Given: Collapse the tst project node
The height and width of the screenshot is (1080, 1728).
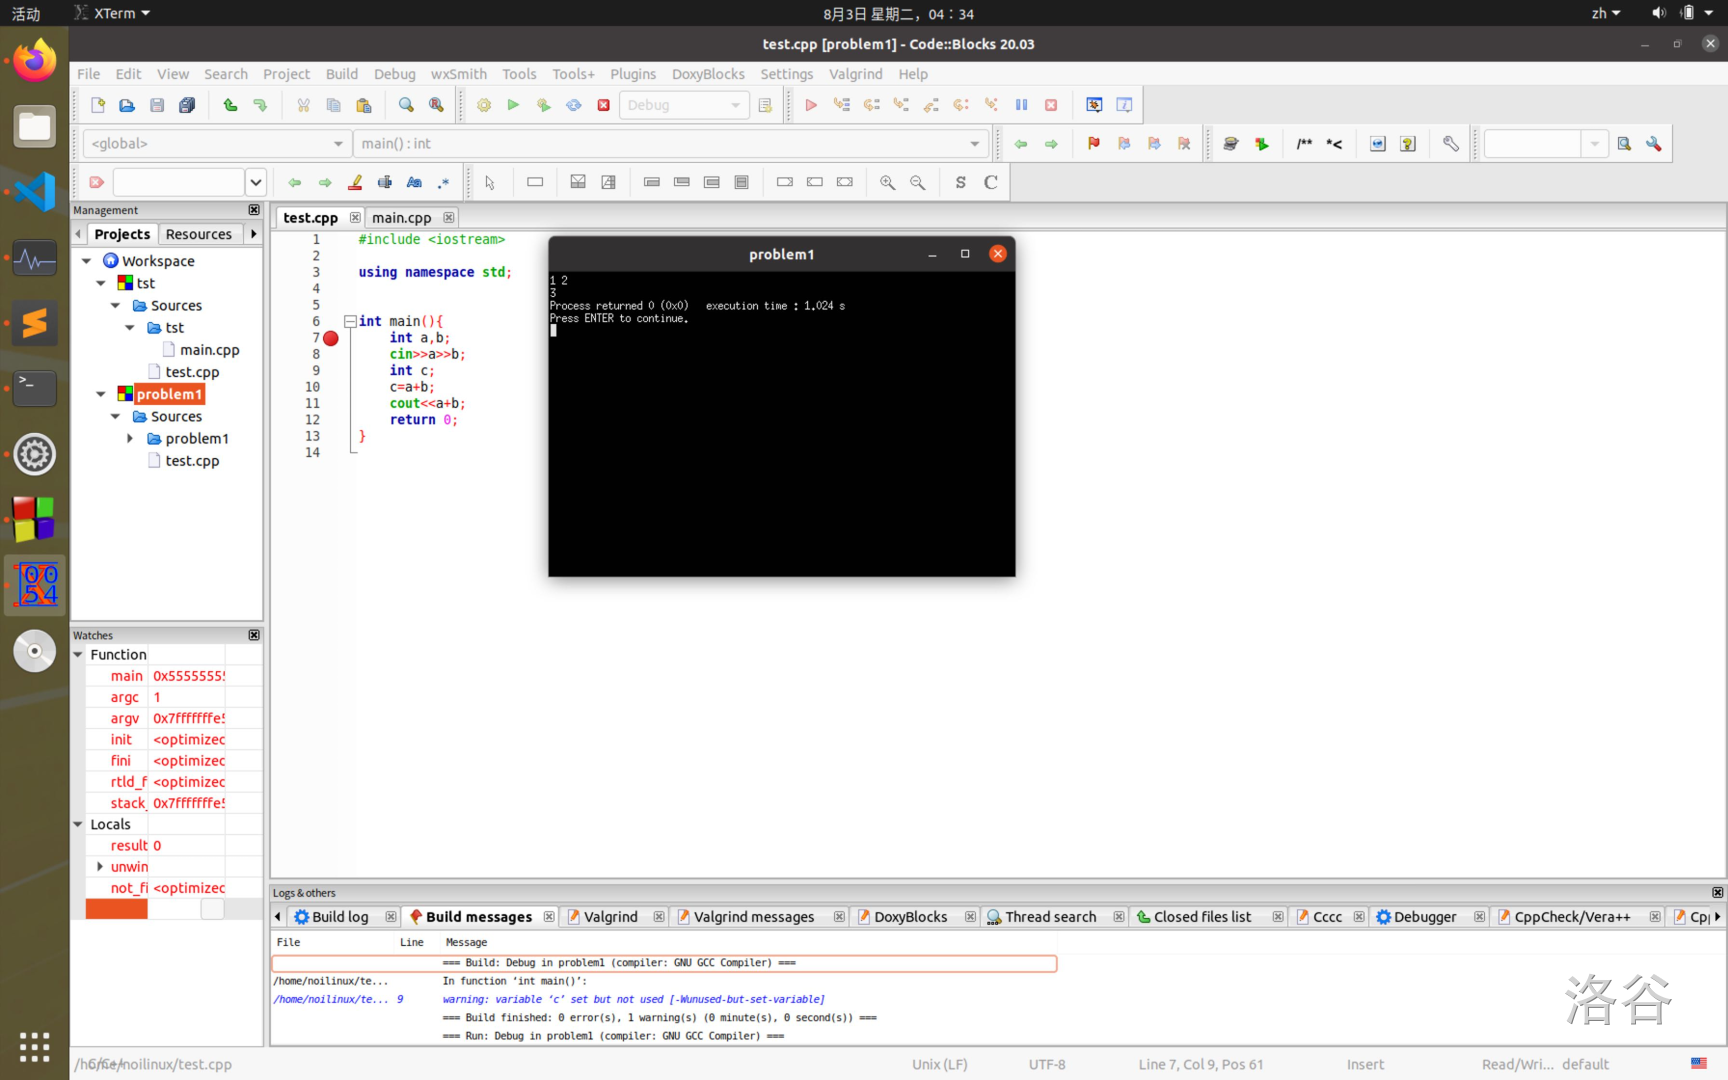Looking at the screenshot, I should (101, 283).
